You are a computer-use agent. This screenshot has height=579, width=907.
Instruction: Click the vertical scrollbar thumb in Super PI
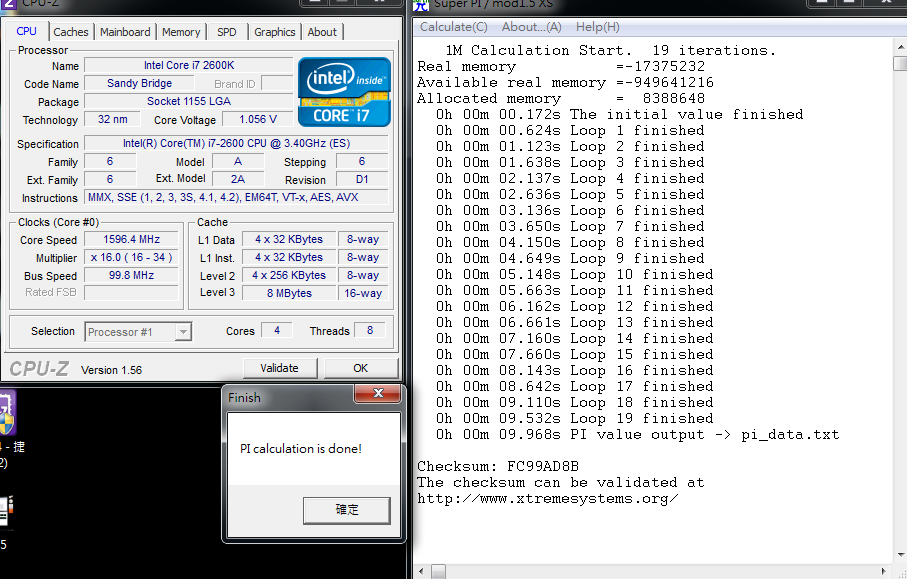point(901,63)
